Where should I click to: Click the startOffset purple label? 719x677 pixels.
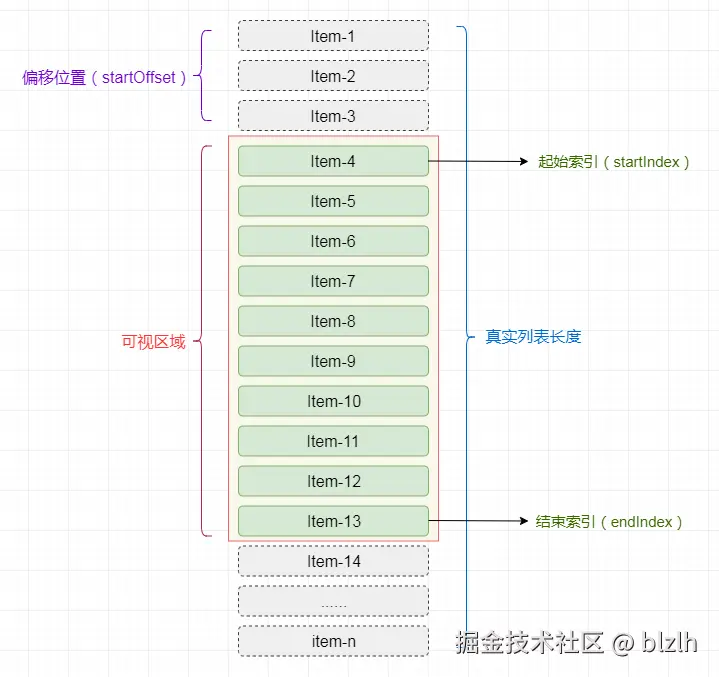[104, 78]
